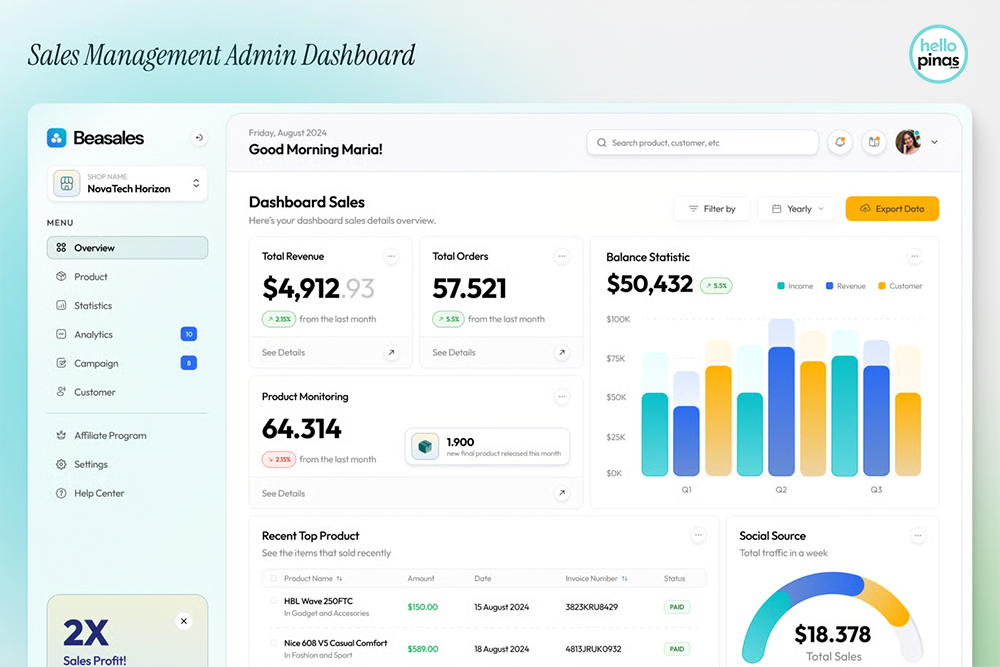The image size is (1000, 667).
Task: Click the Export Data button
Action: coord(892,209)
